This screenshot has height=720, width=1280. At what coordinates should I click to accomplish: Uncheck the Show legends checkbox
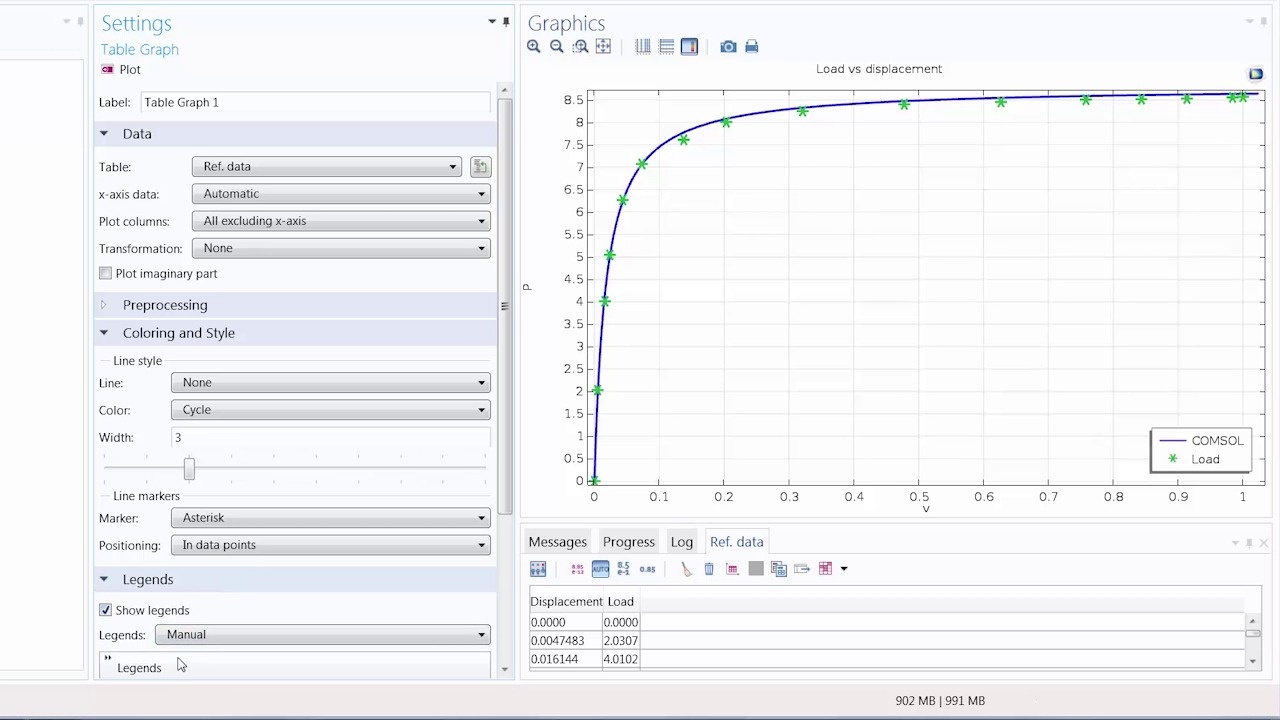(x=105, y=610)
